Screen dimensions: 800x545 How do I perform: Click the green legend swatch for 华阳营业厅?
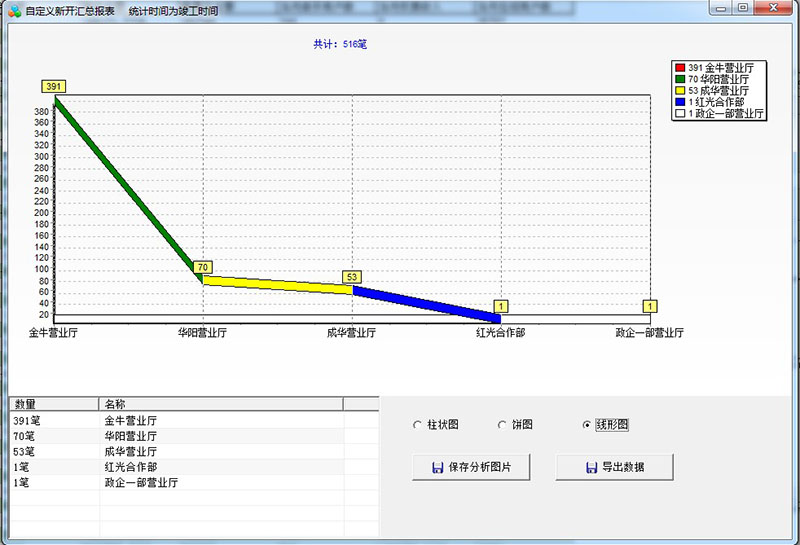(x=680, y=79)
